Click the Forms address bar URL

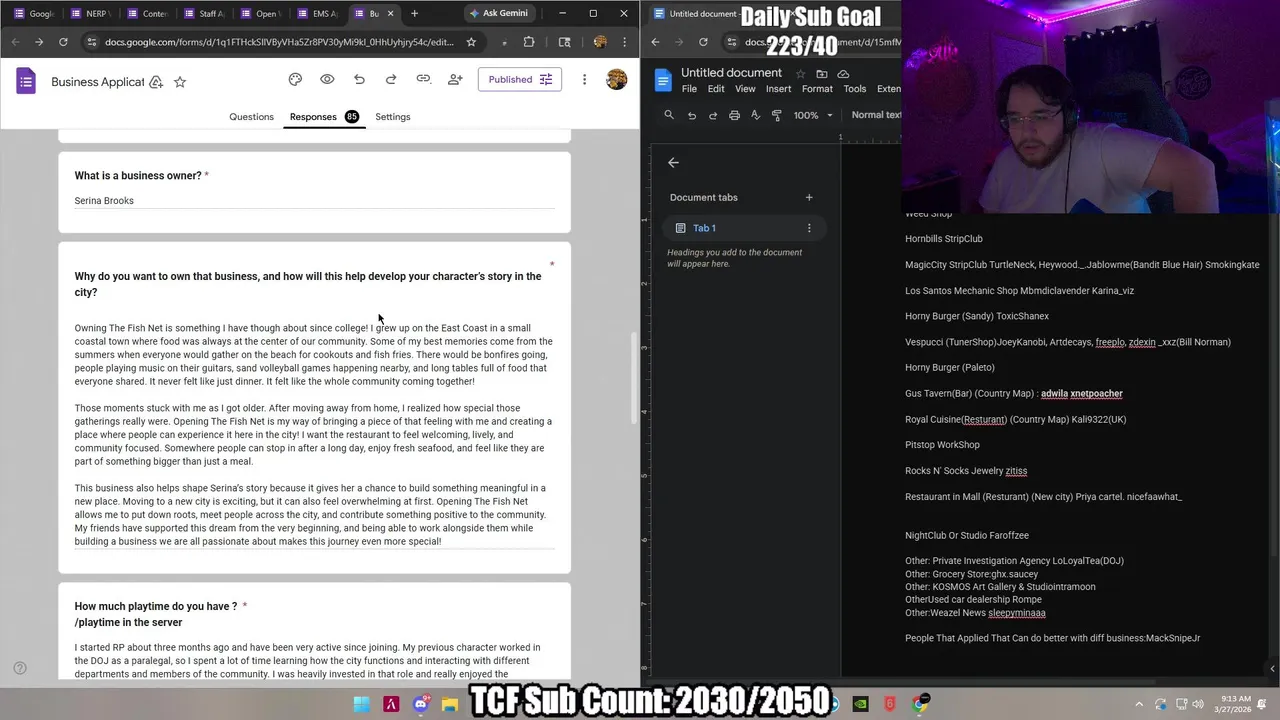[x=279, y=42]
